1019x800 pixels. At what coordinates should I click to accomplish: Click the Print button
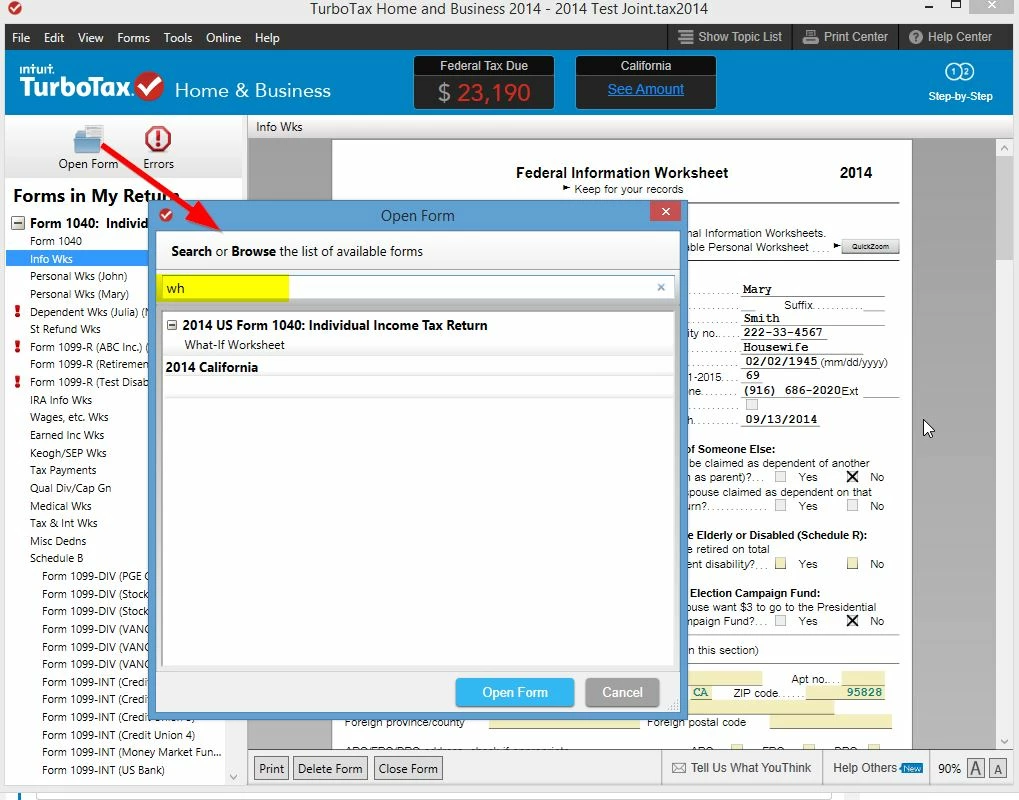[271, 769]
